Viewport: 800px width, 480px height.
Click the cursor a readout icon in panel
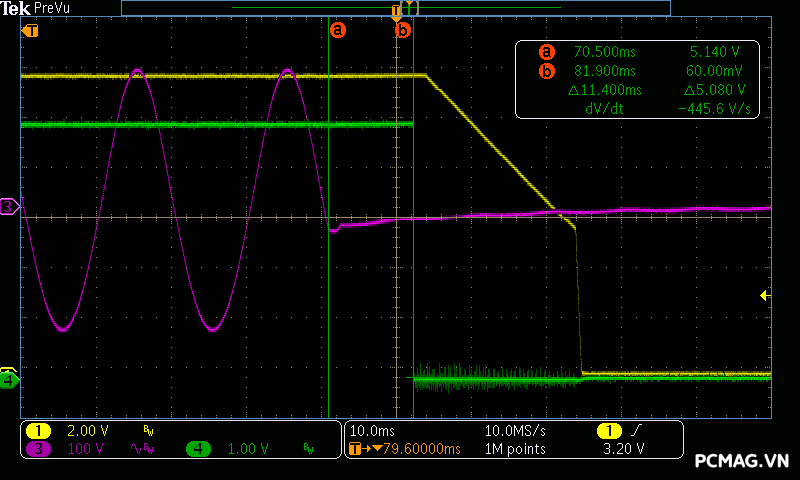pos(546,51)
